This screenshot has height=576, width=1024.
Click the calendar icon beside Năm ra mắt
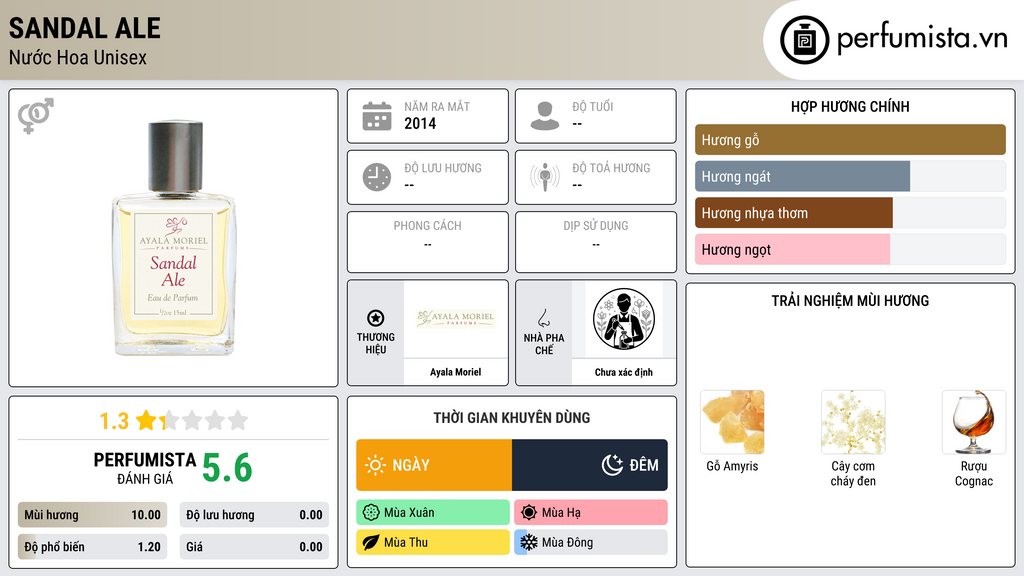(x=377, y=116)
